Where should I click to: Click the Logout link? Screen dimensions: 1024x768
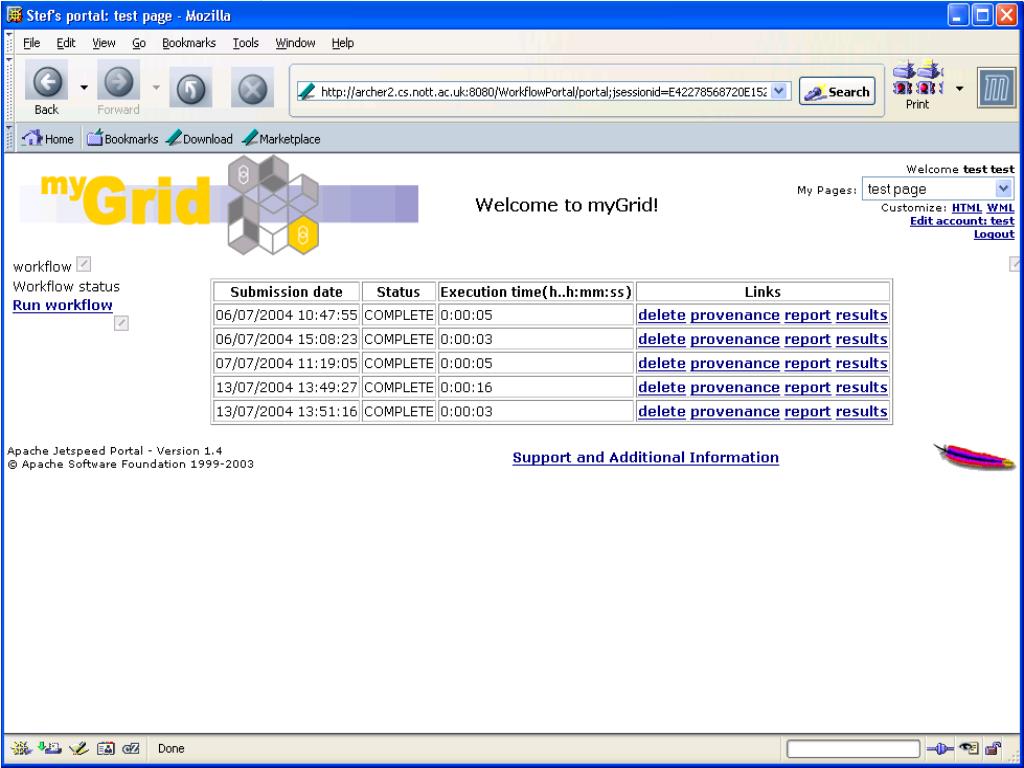(994, 234)
